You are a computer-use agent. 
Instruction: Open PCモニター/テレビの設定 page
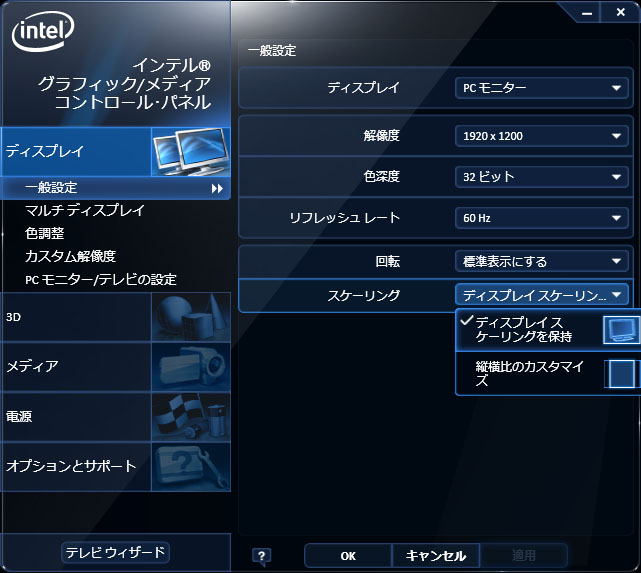tap(101, 280)
